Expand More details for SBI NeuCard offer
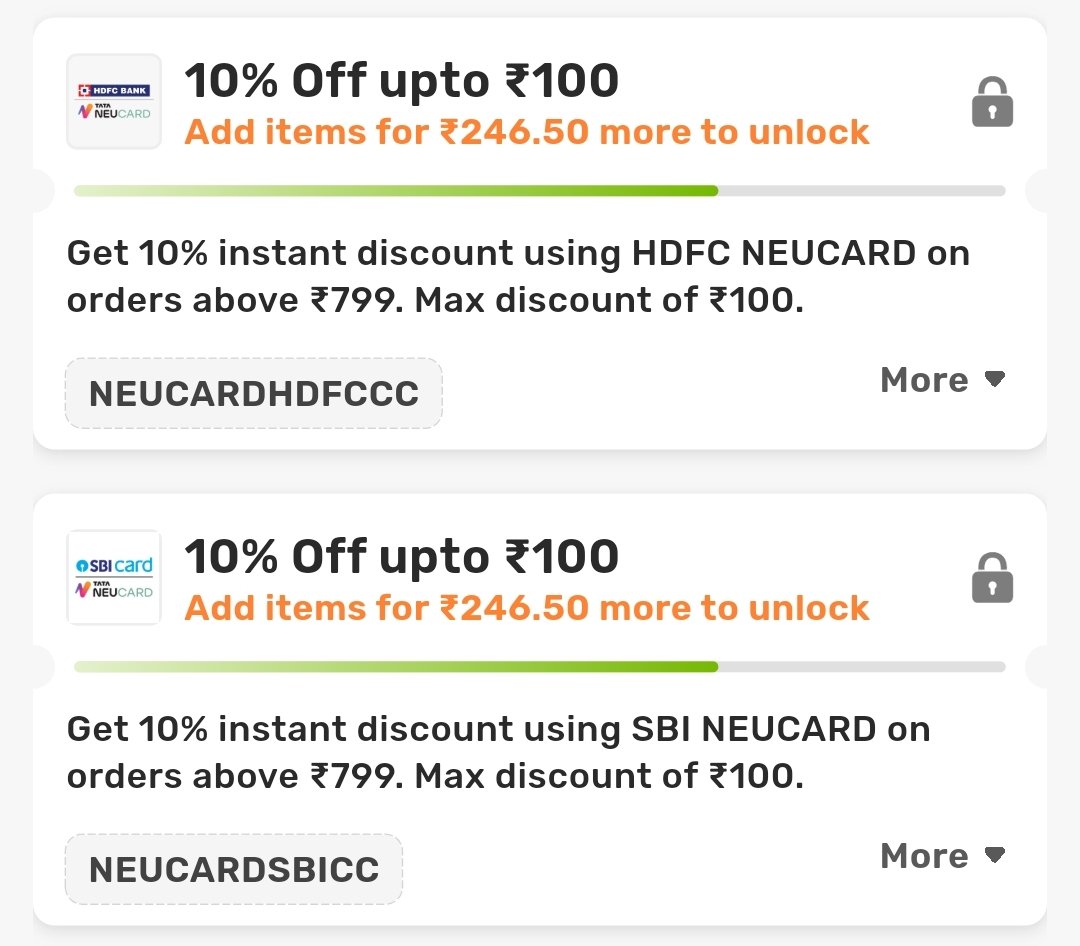The image size is (1080, 946). (x=942, y=856)
